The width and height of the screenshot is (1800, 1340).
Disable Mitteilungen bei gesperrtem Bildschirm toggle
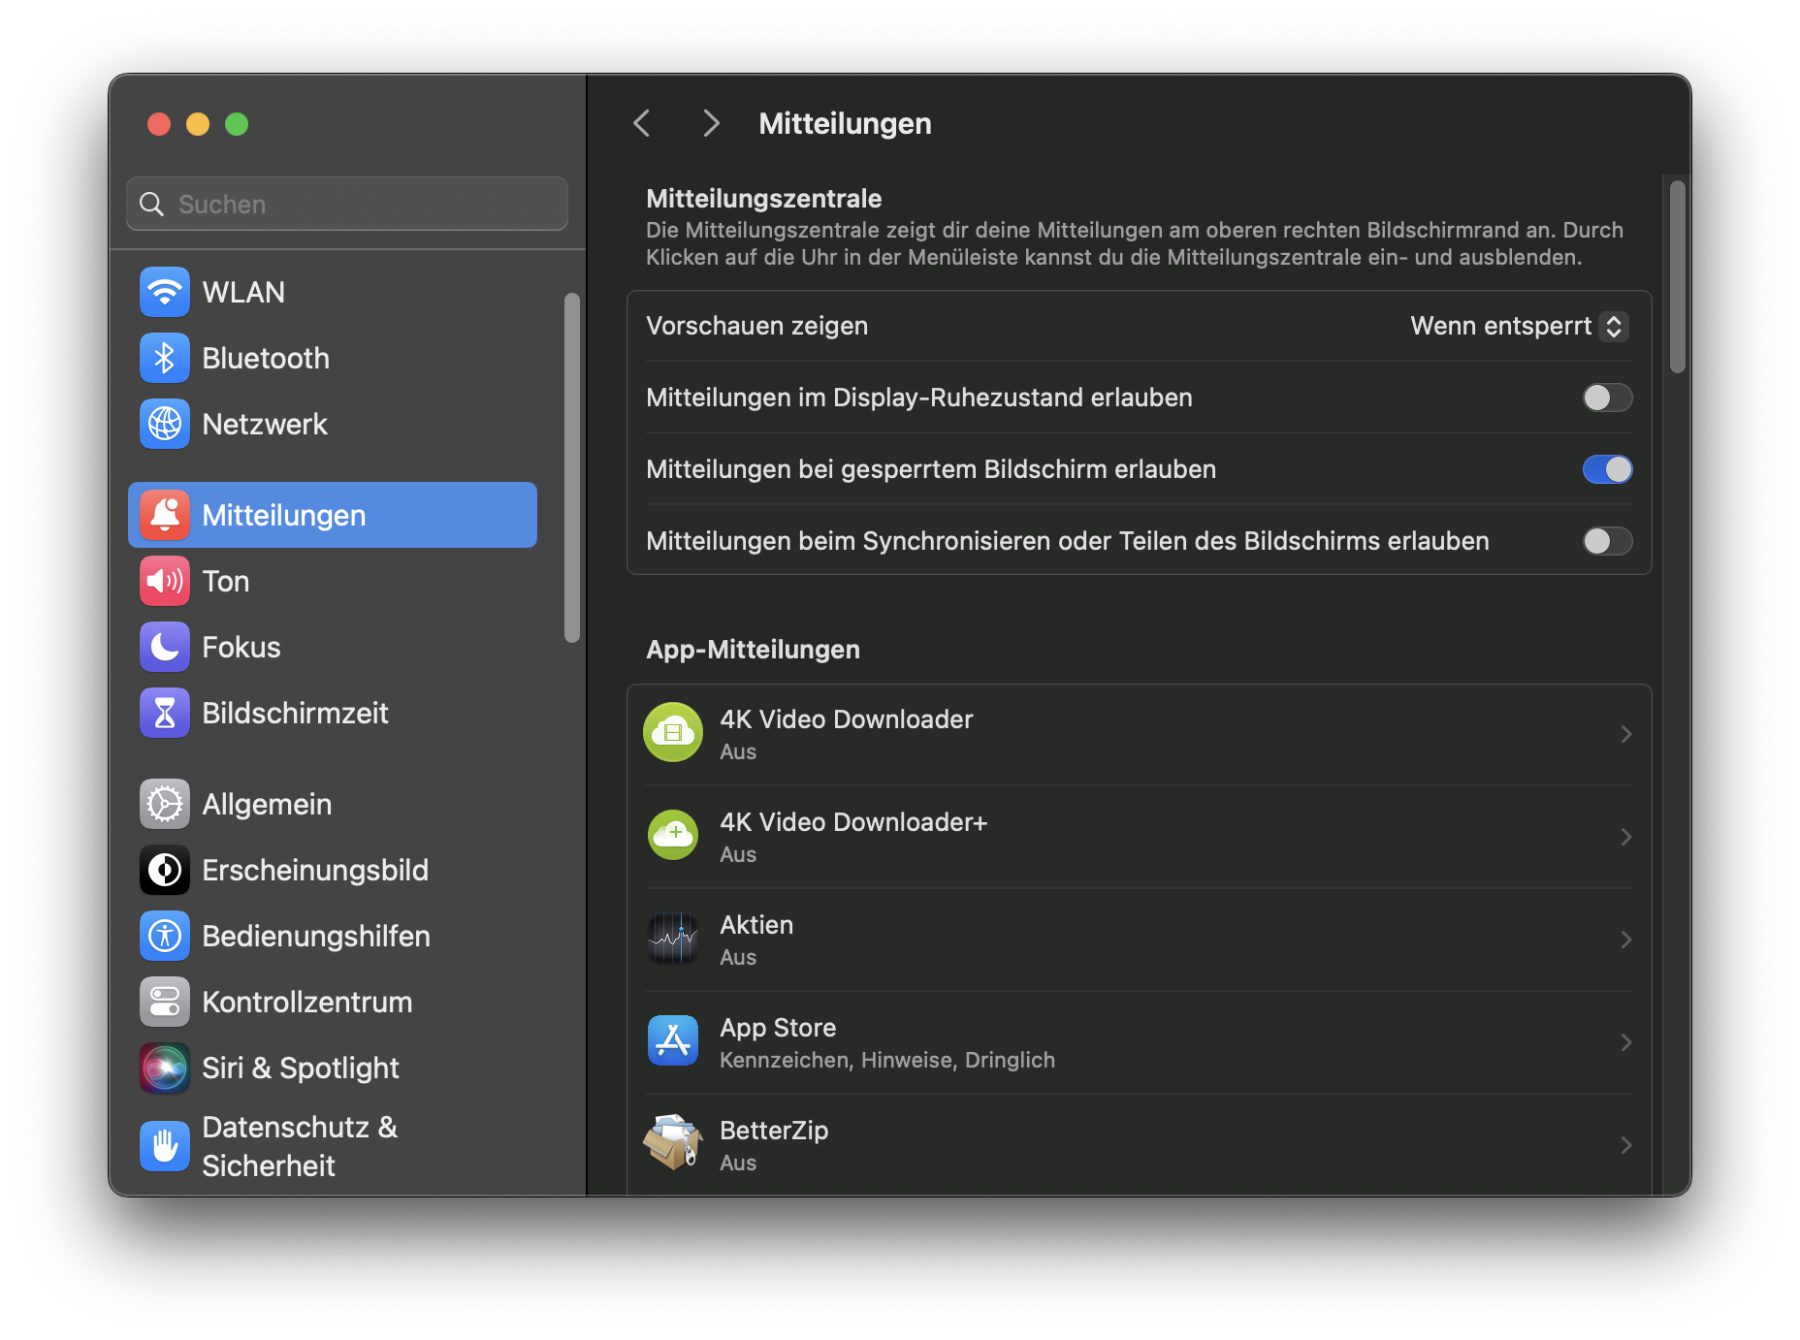point(1606,470)
